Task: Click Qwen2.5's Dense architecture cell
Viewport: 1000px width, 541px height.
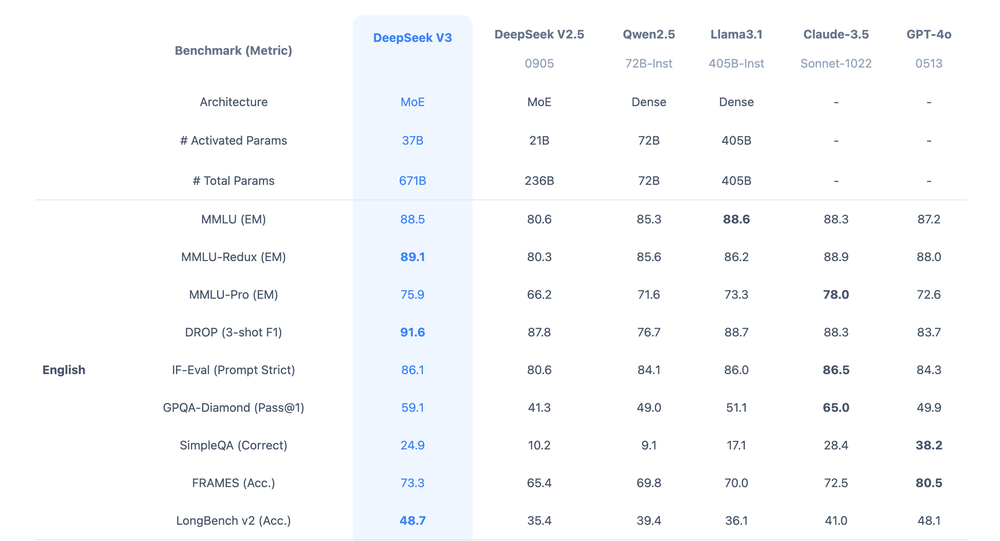Action: click(649, 102)
